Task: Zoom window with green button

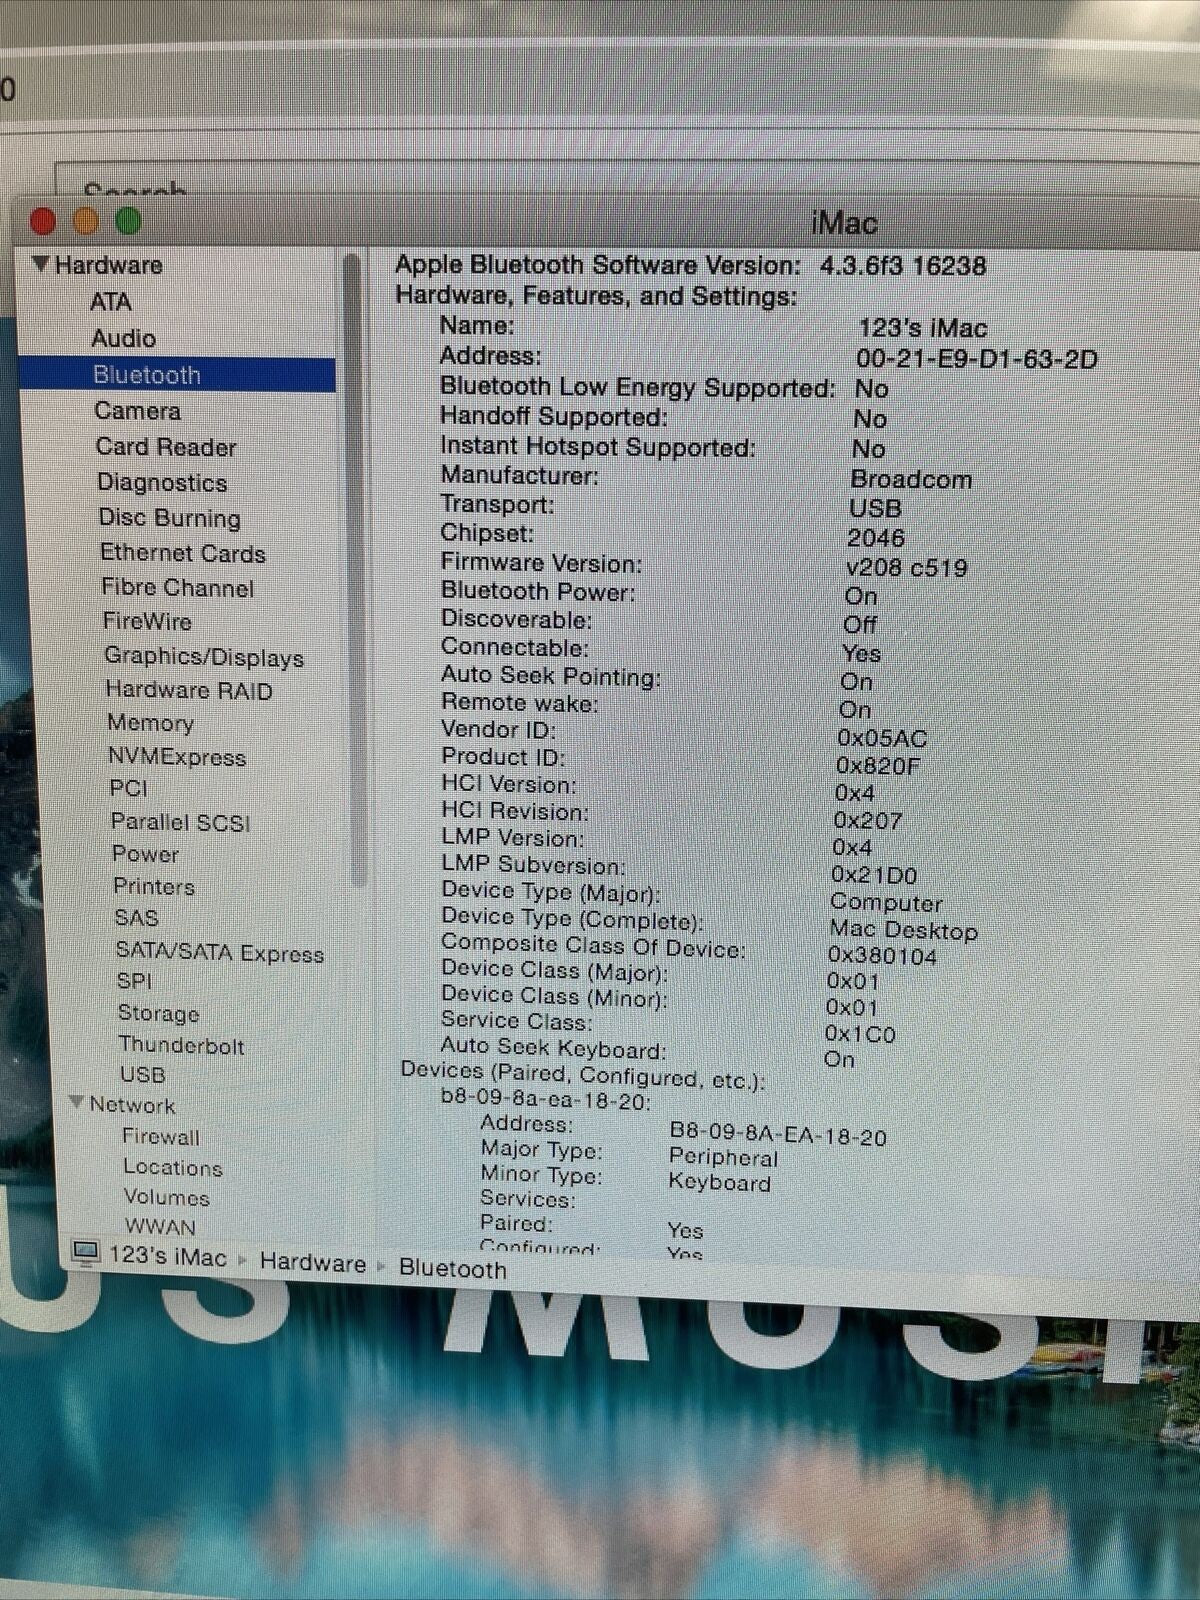Action: (x=128, y=220)
